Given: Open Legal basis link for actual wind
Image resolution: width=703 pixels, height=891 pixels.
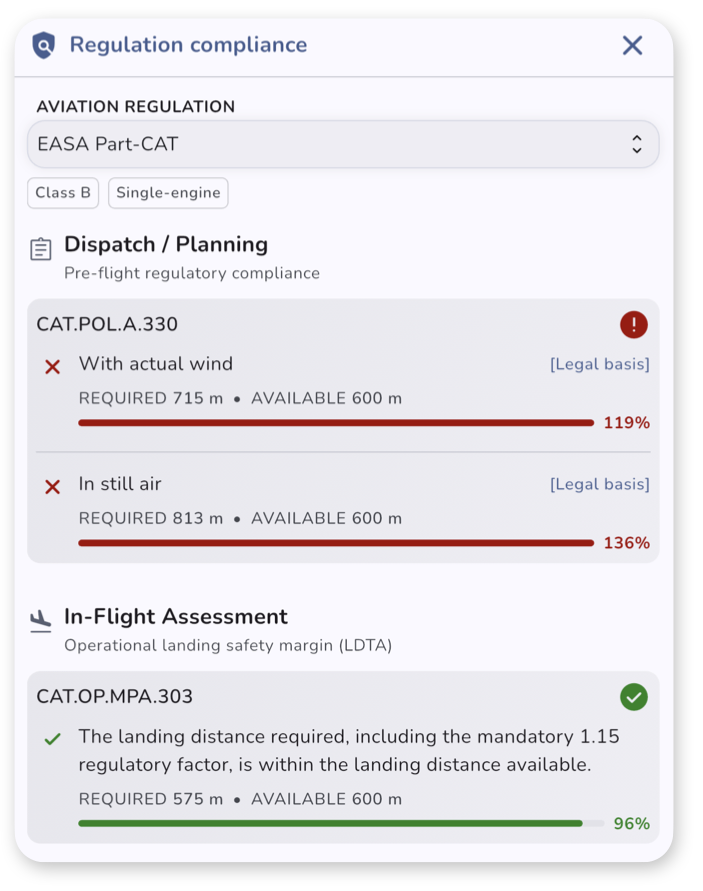Looking at the screenshot, I should click(600, 364).
